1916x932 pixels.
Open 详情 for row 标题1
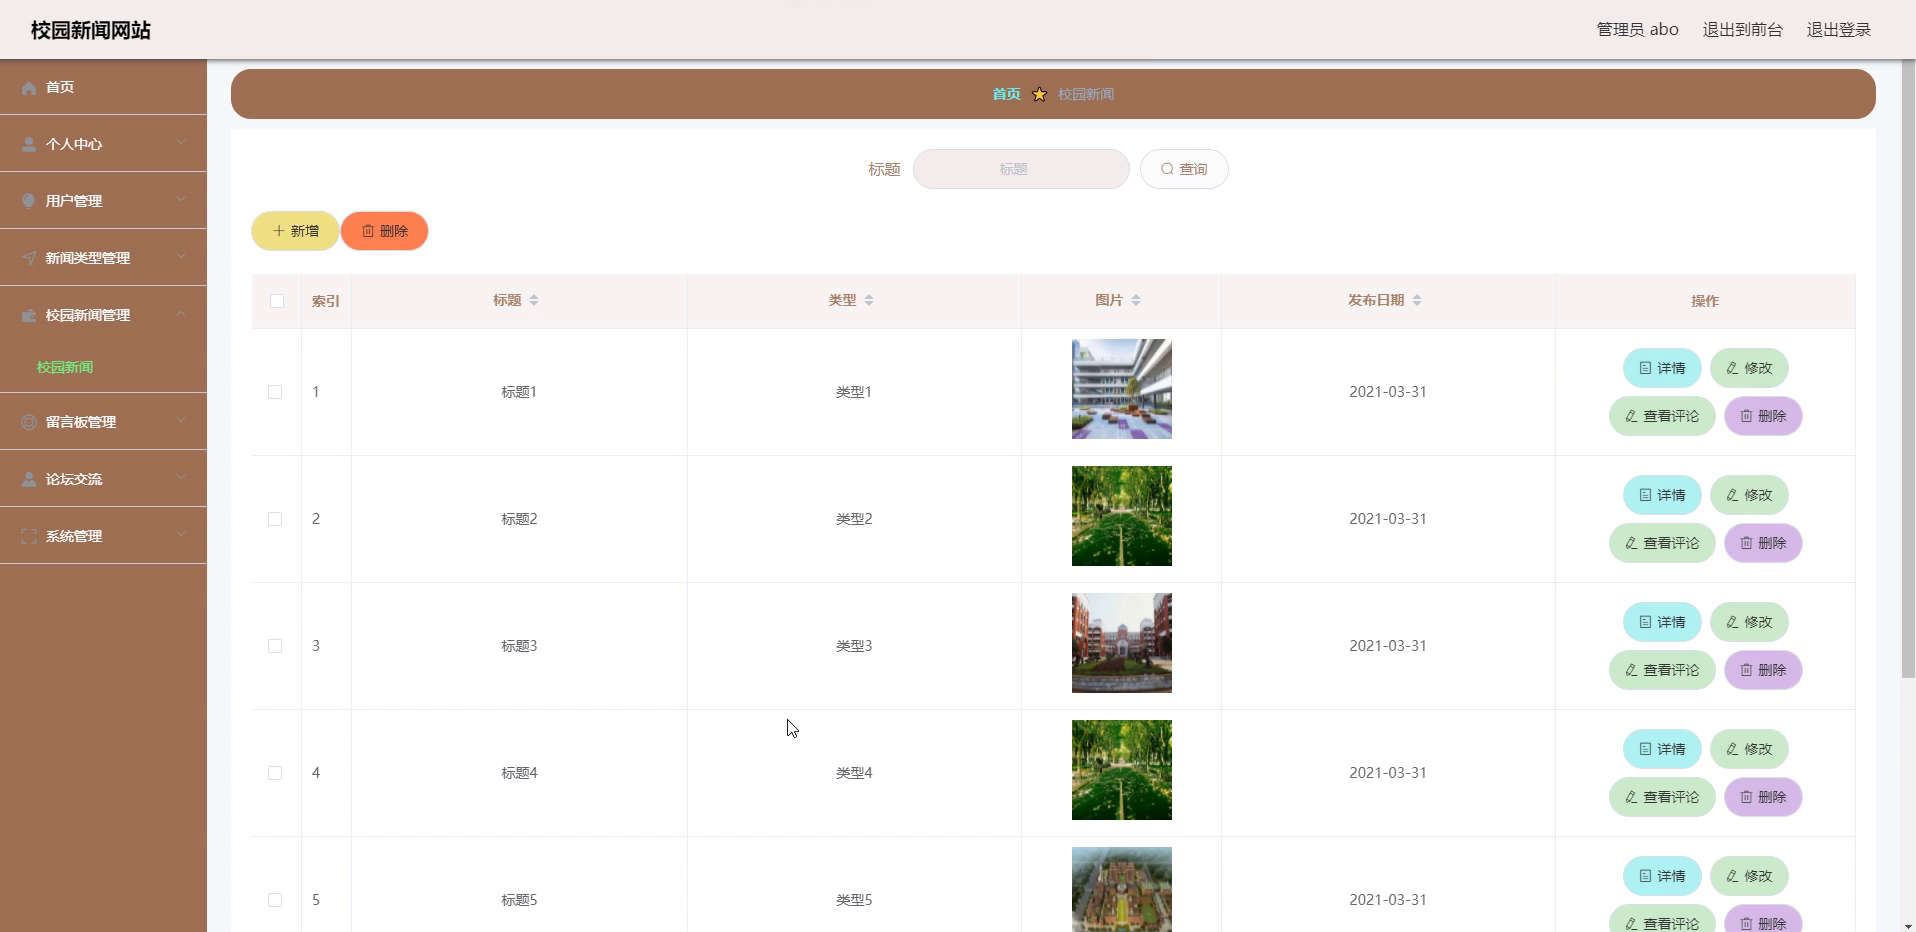[x=1662, y=368]
